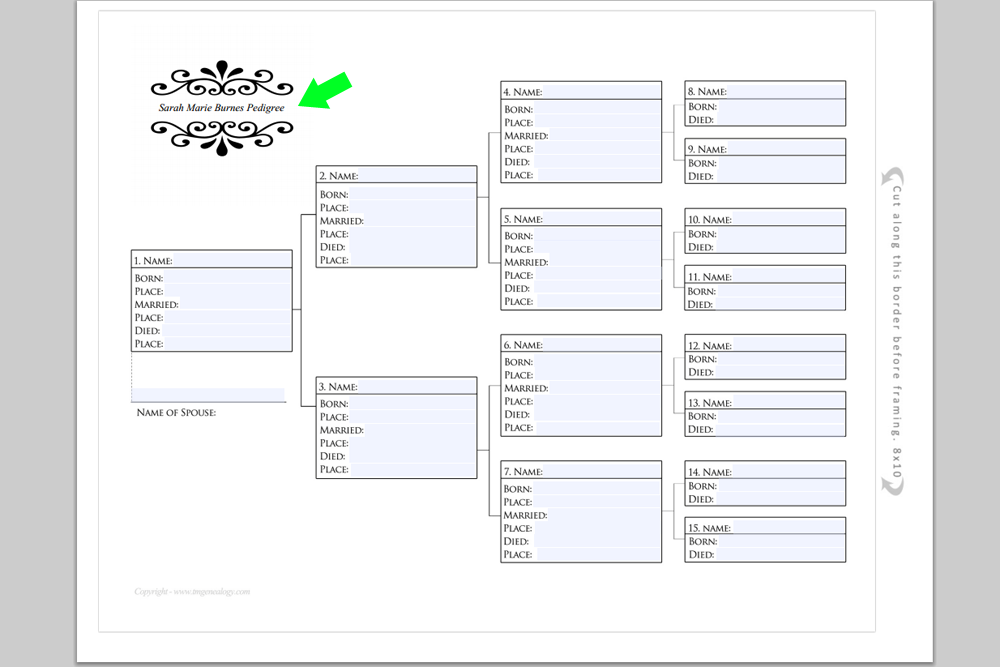Focus the Born field in box 4

pyautogui.click(x=596, y=109)
